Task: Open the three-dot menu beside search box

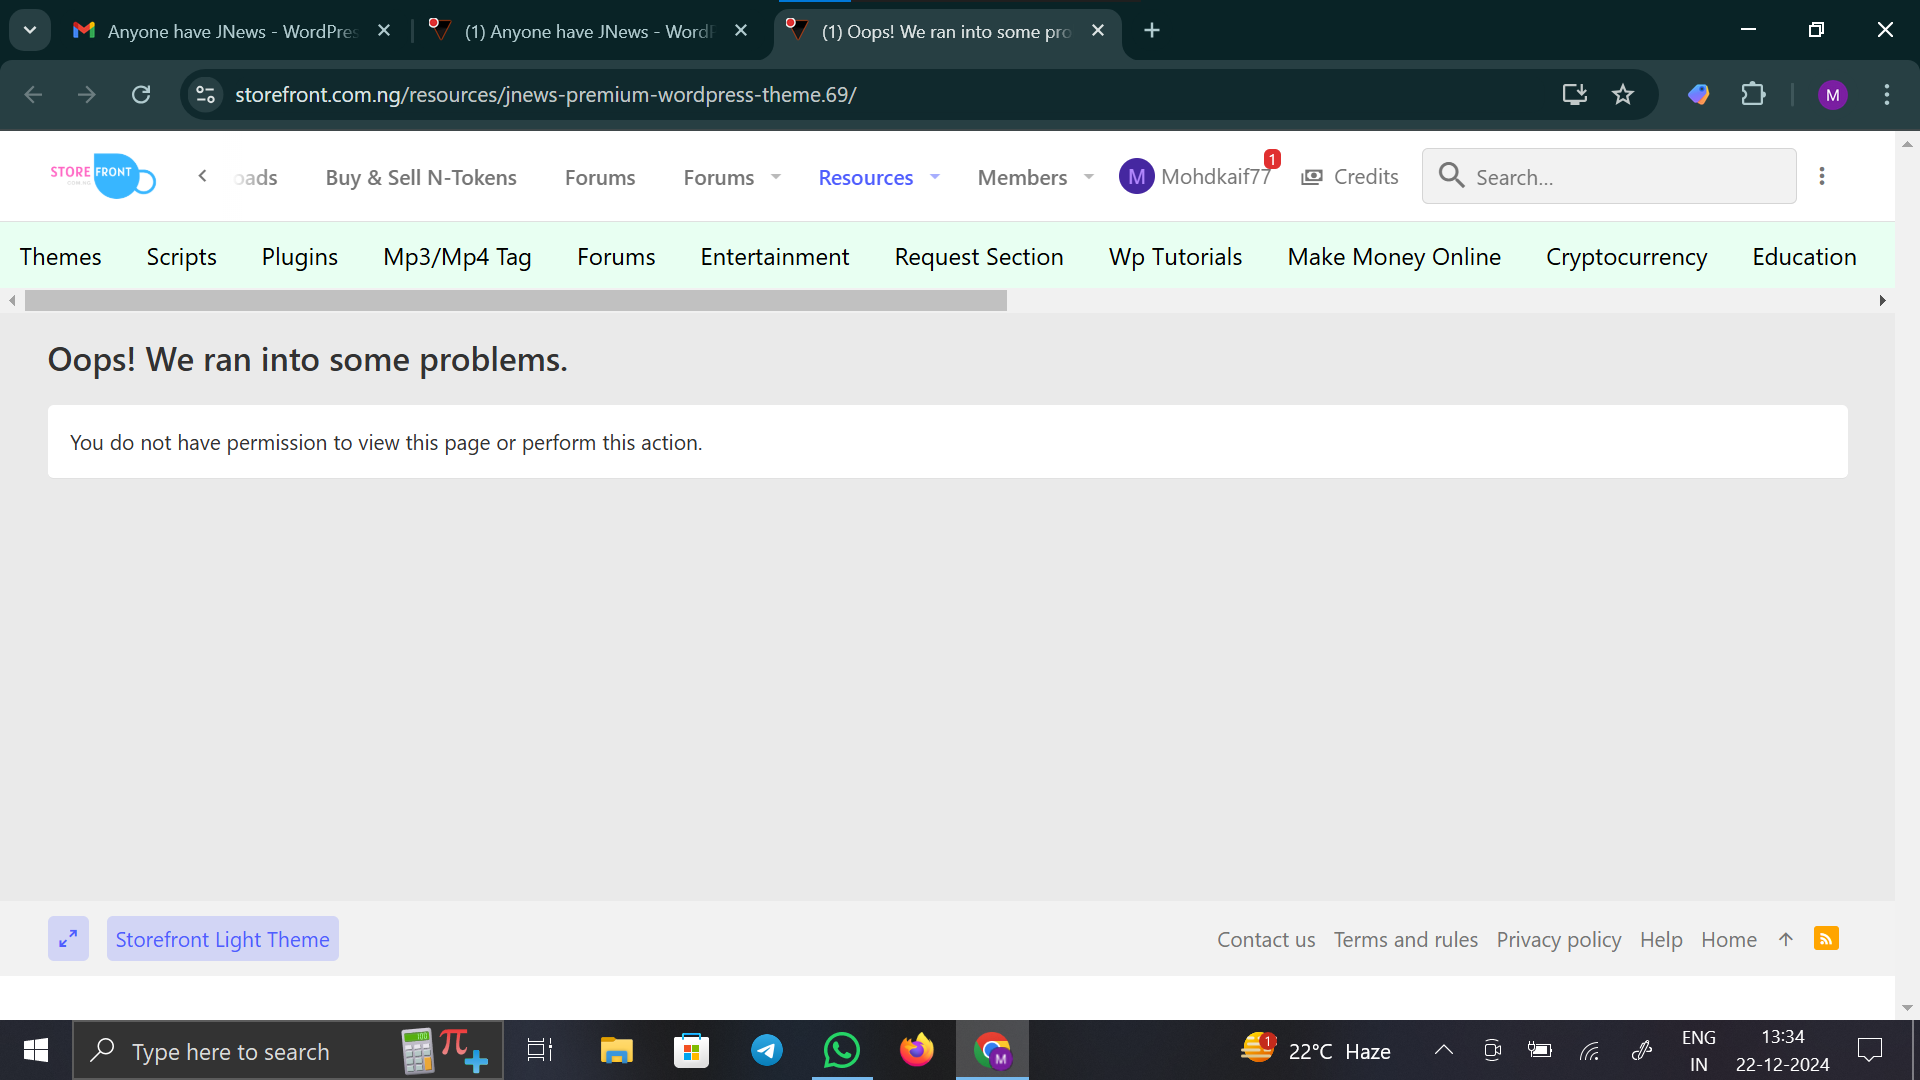Action: [x=1822, y=176]
